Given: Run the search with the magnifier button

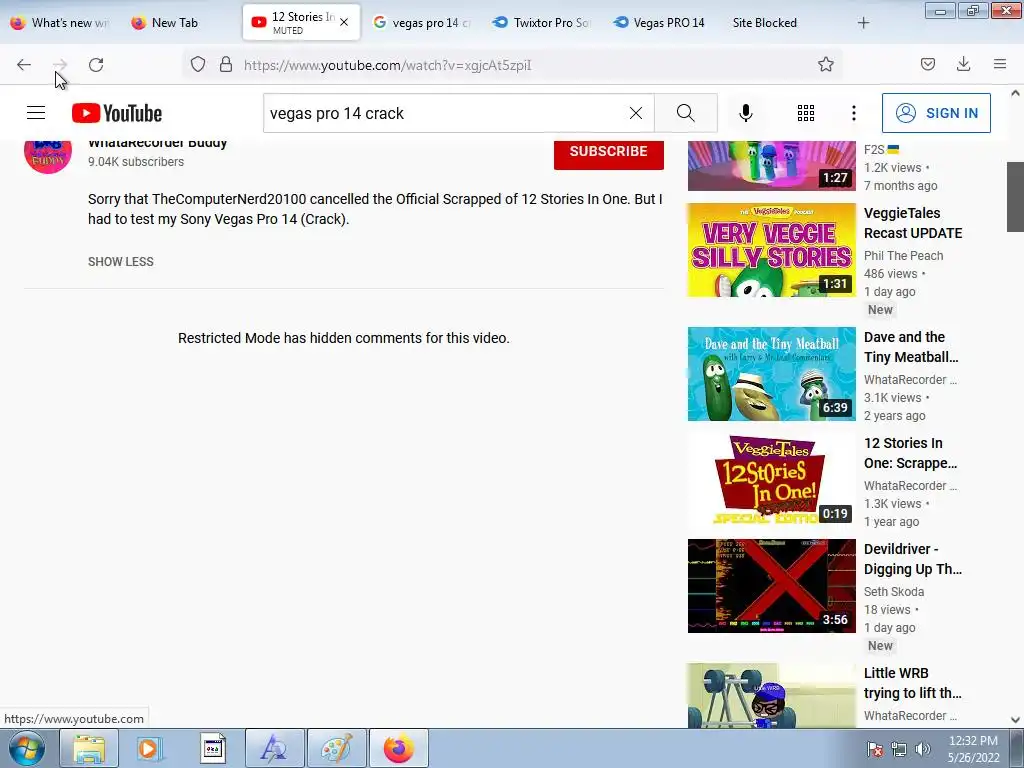Looking at the screenshot, I should point(686,113).
